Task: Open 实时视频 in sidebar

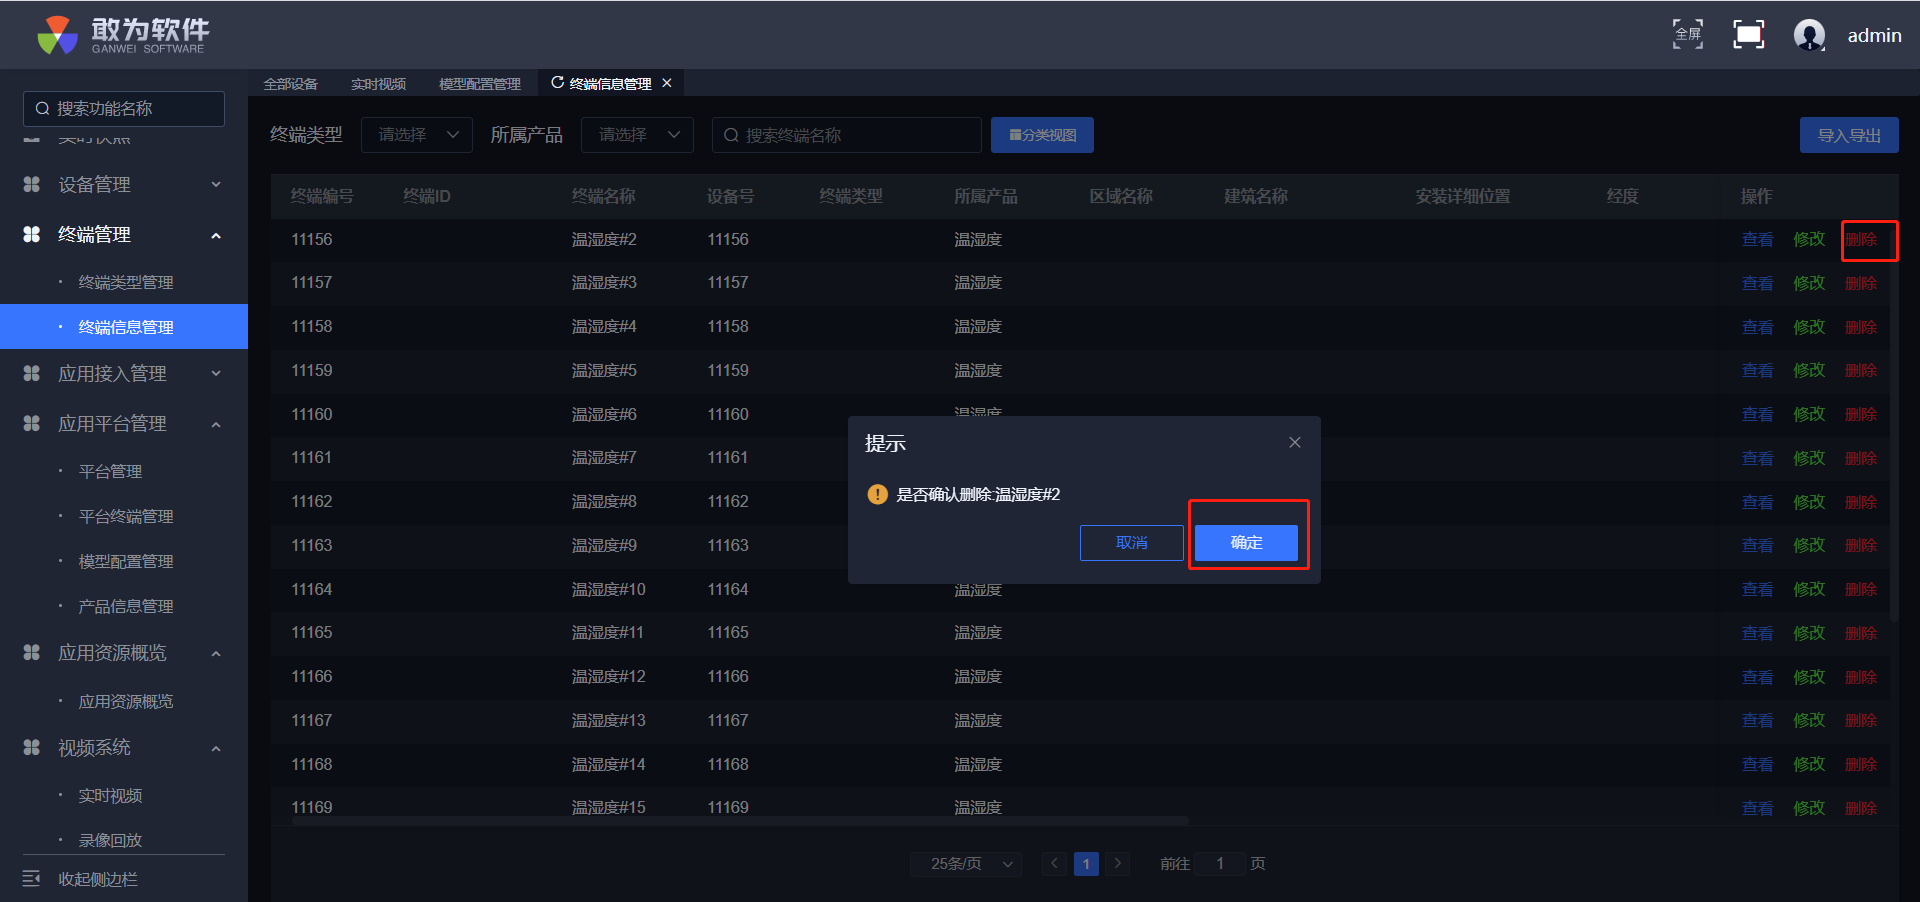Action: click(x=110, y=795)
